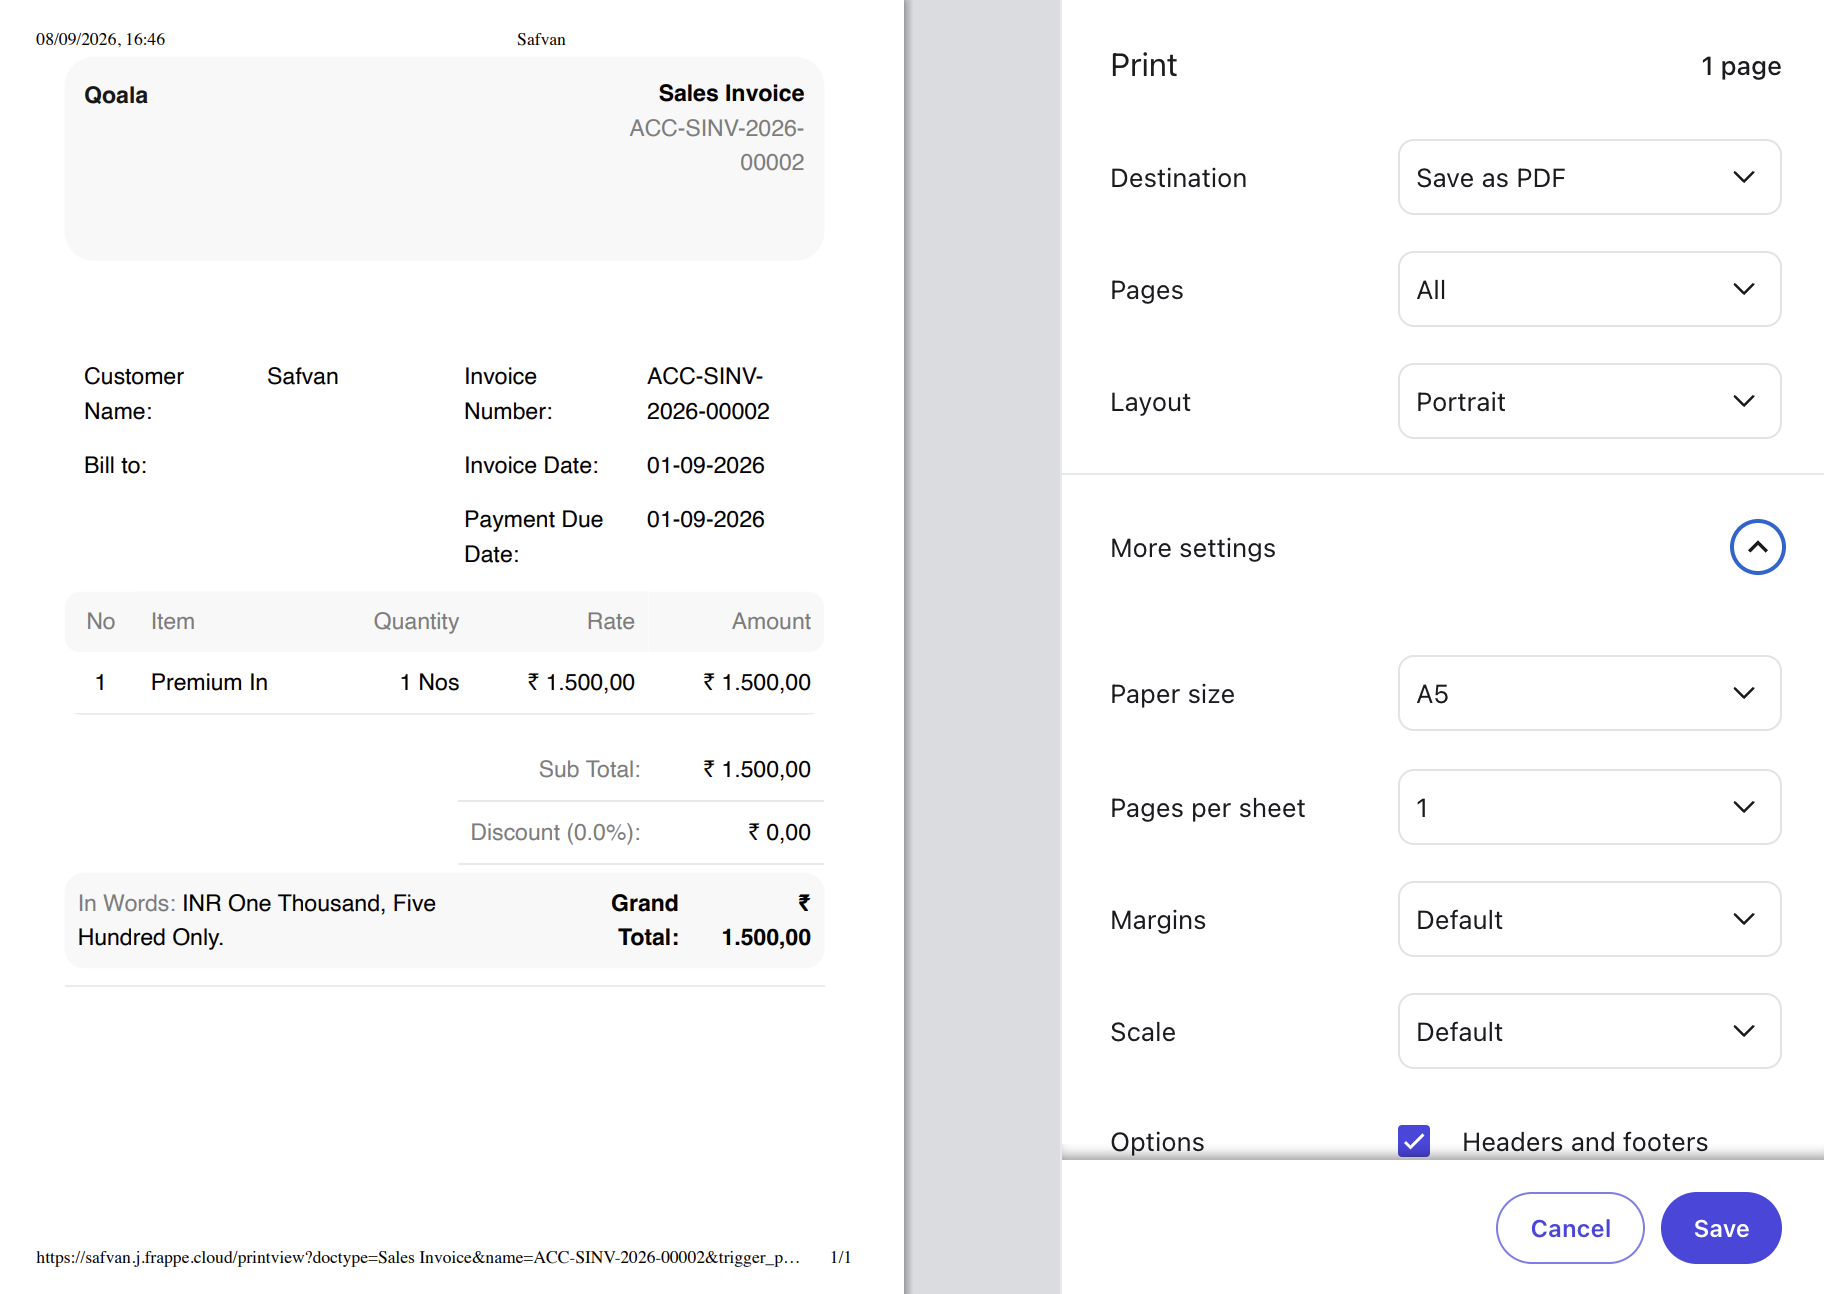
Task: Open the Pages dropdown set to All
Action: (x=1589, y=289)
